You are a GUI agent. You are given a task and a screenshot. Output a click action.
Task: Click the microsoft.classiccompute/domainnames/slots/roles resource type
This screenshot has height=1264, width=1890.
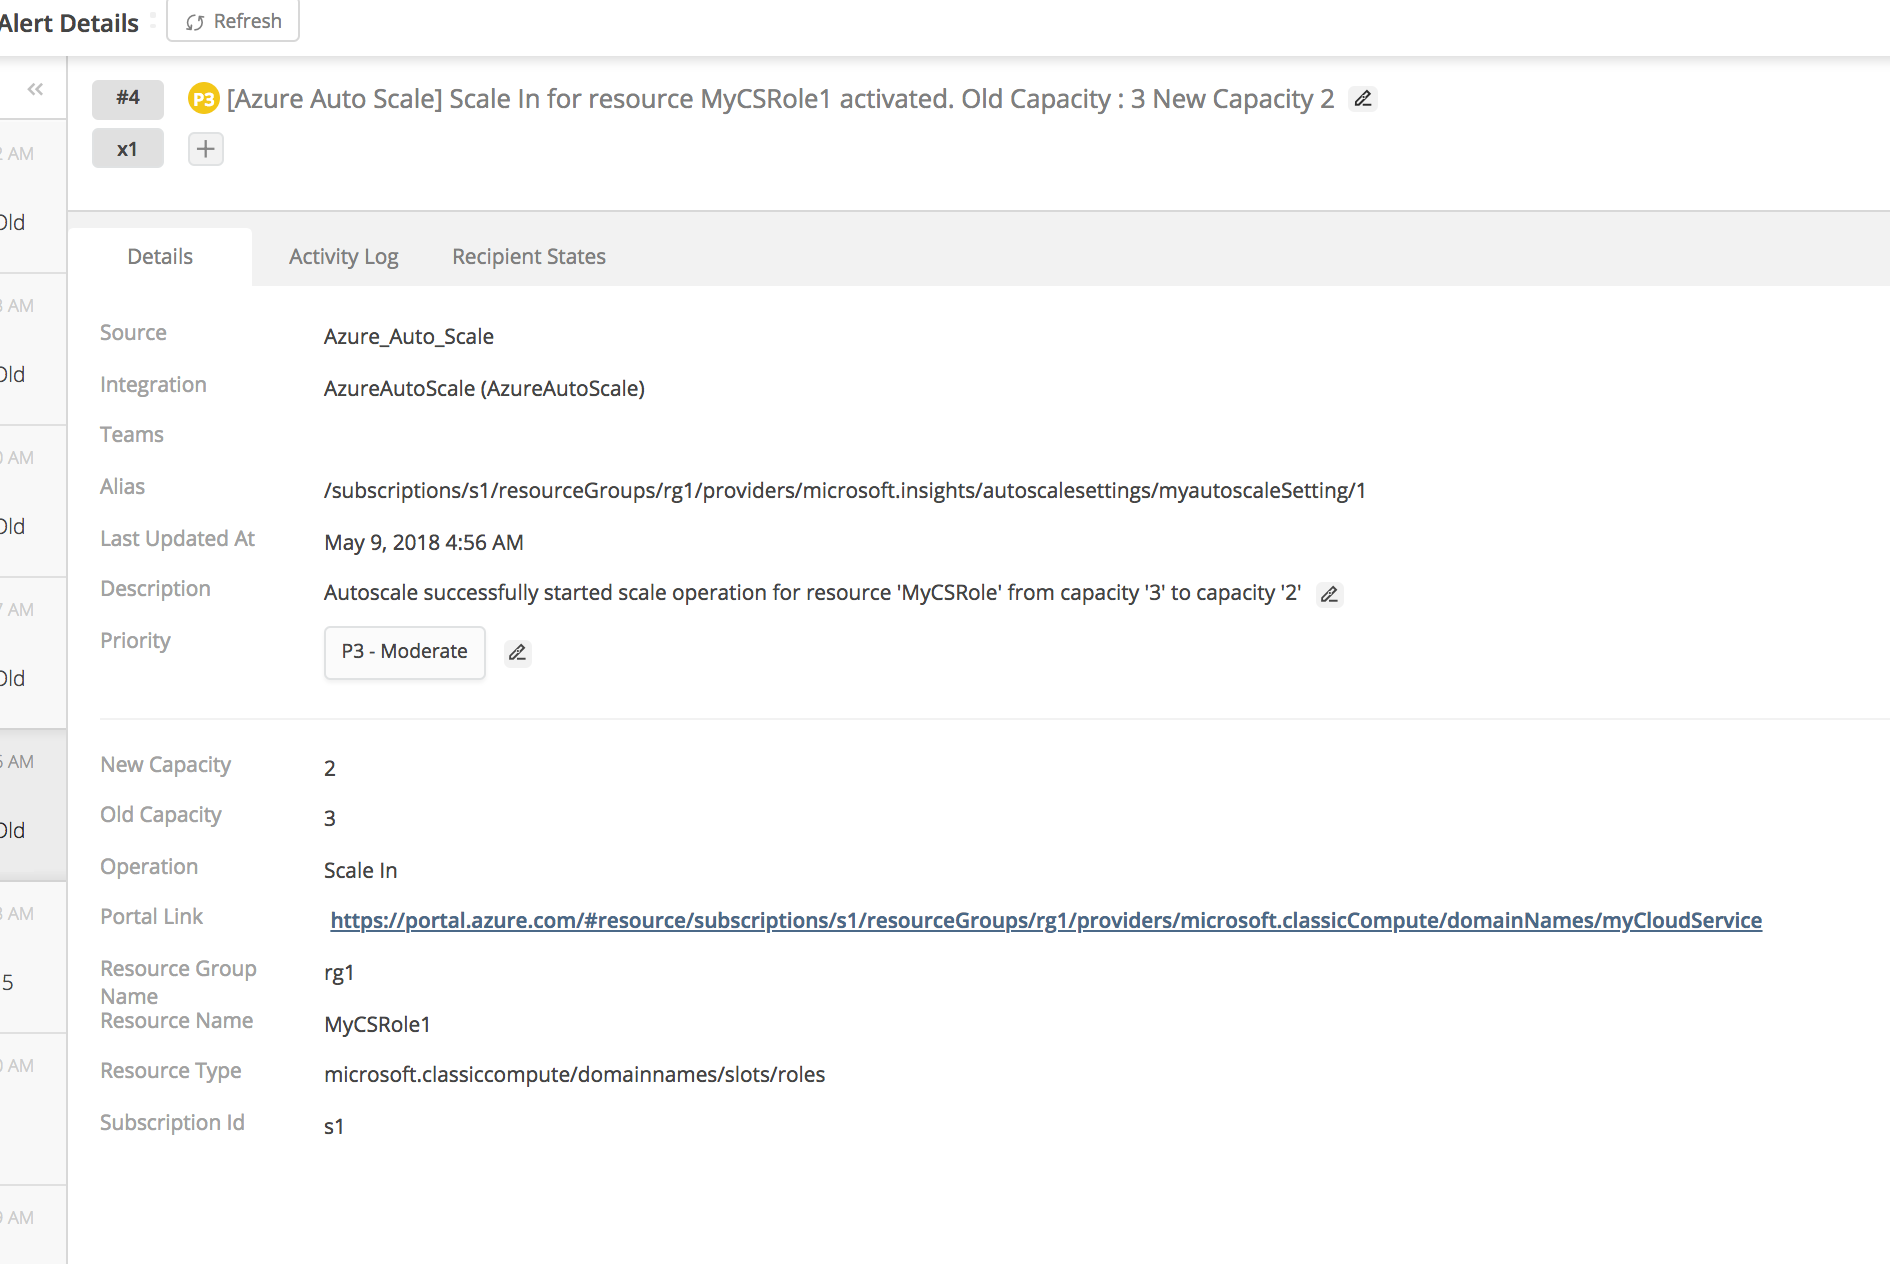(575, 1075)
